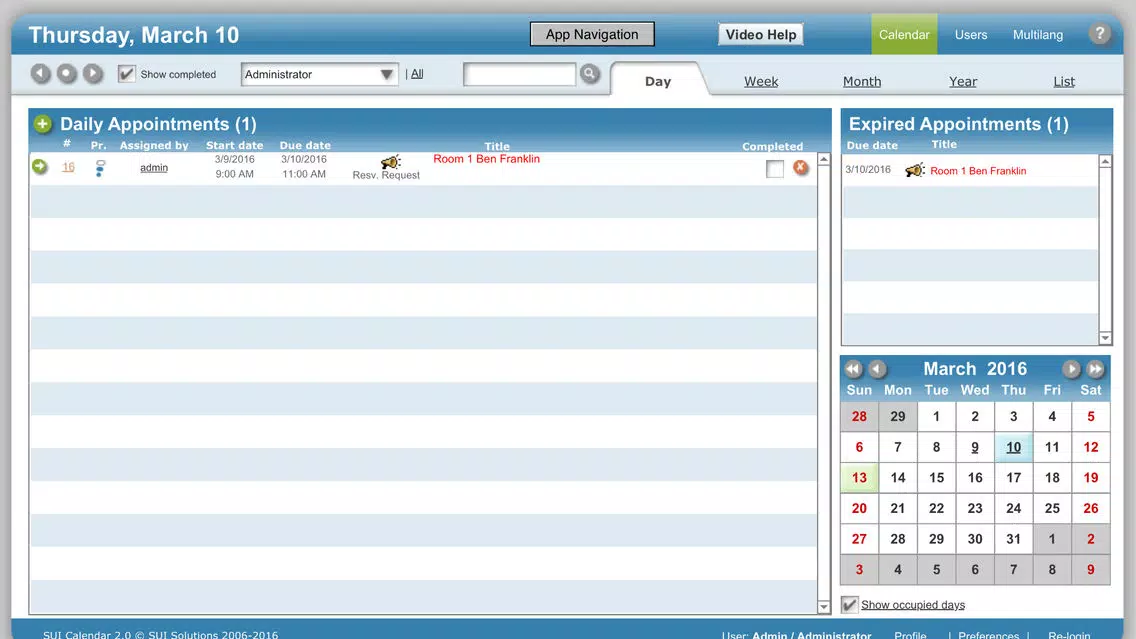The image size is (1136, 639).
Task: Click megaphone icon in Expired Appointments
Action: click(914, 170)
